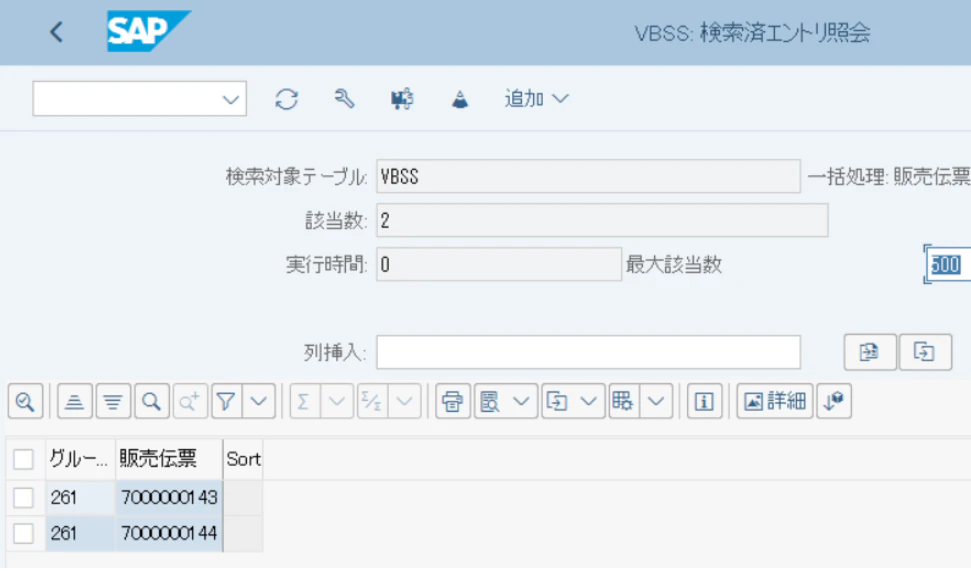Check the row for document 7000000144

coord(24,533)
